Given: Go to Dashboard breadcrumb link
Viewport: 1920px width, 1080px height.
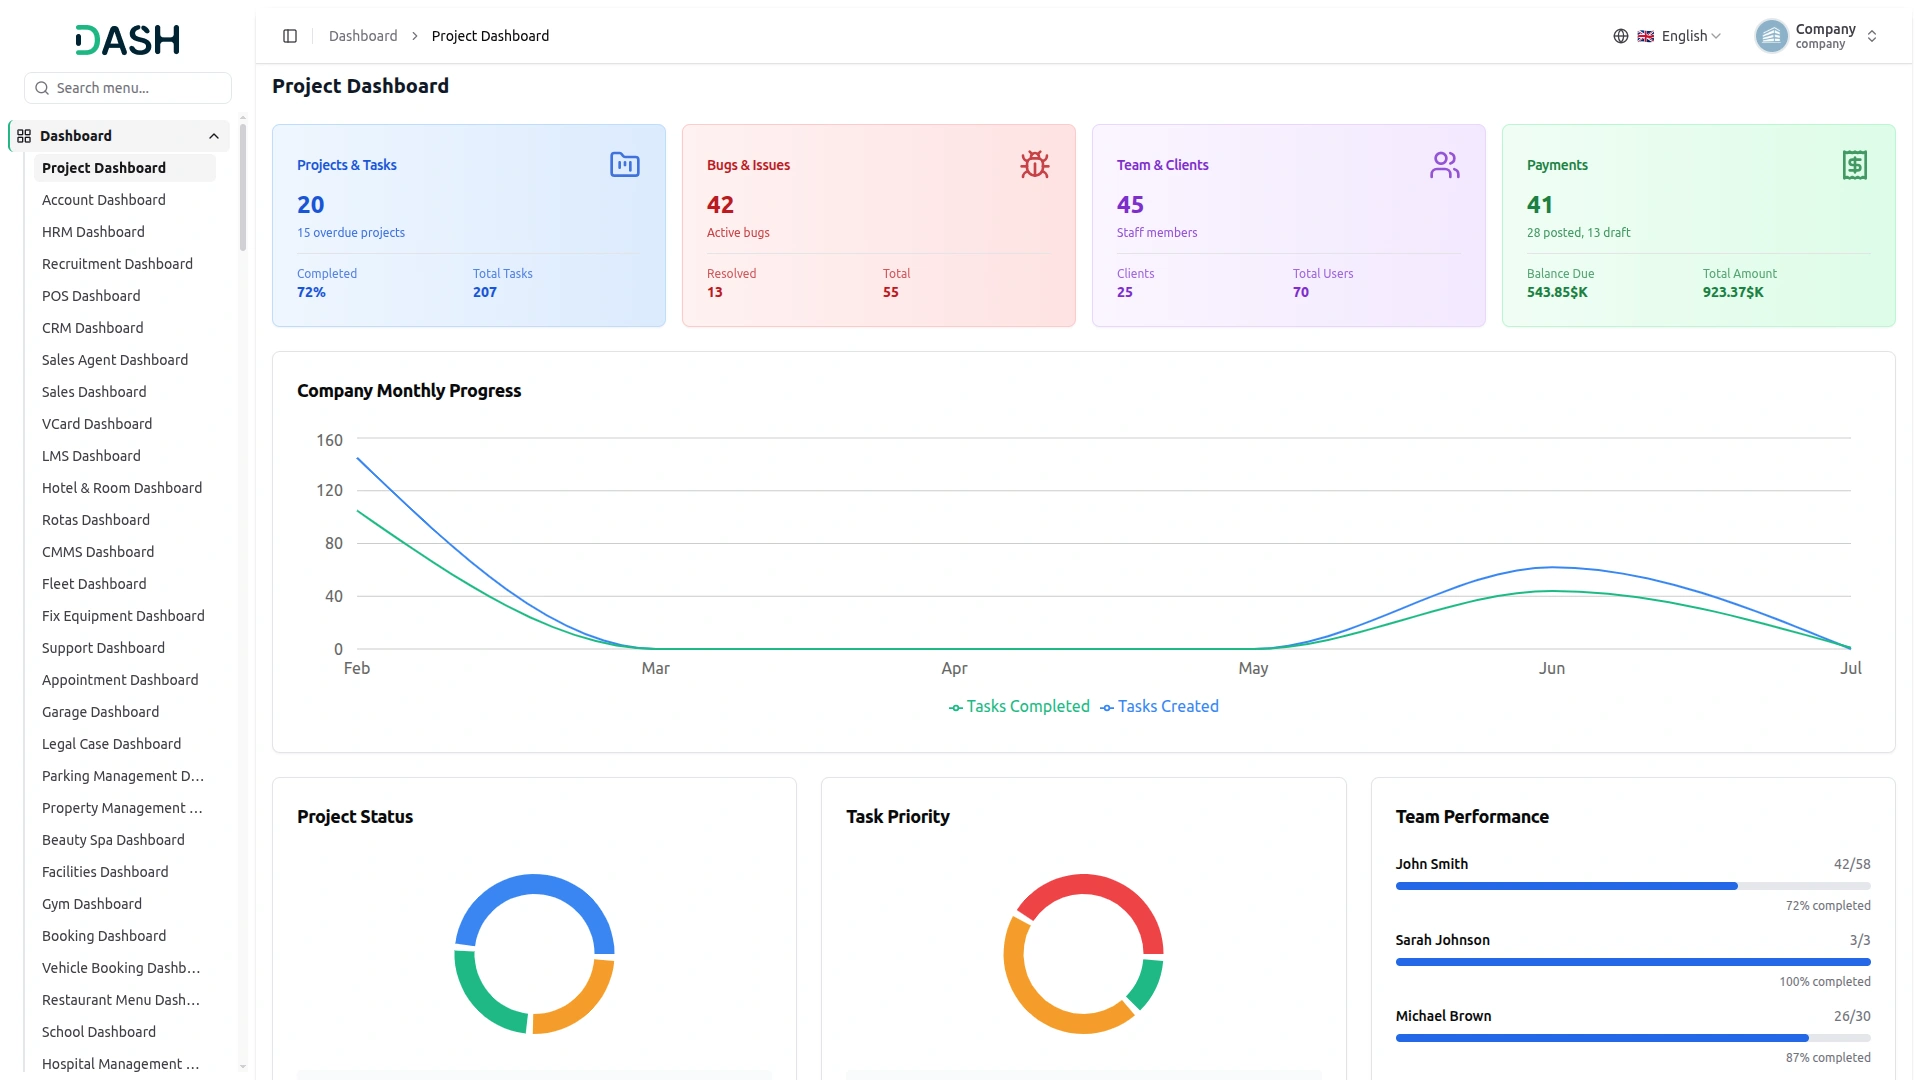Looking at the screenshot, I should pyautogui.click(x=363, y=36).
